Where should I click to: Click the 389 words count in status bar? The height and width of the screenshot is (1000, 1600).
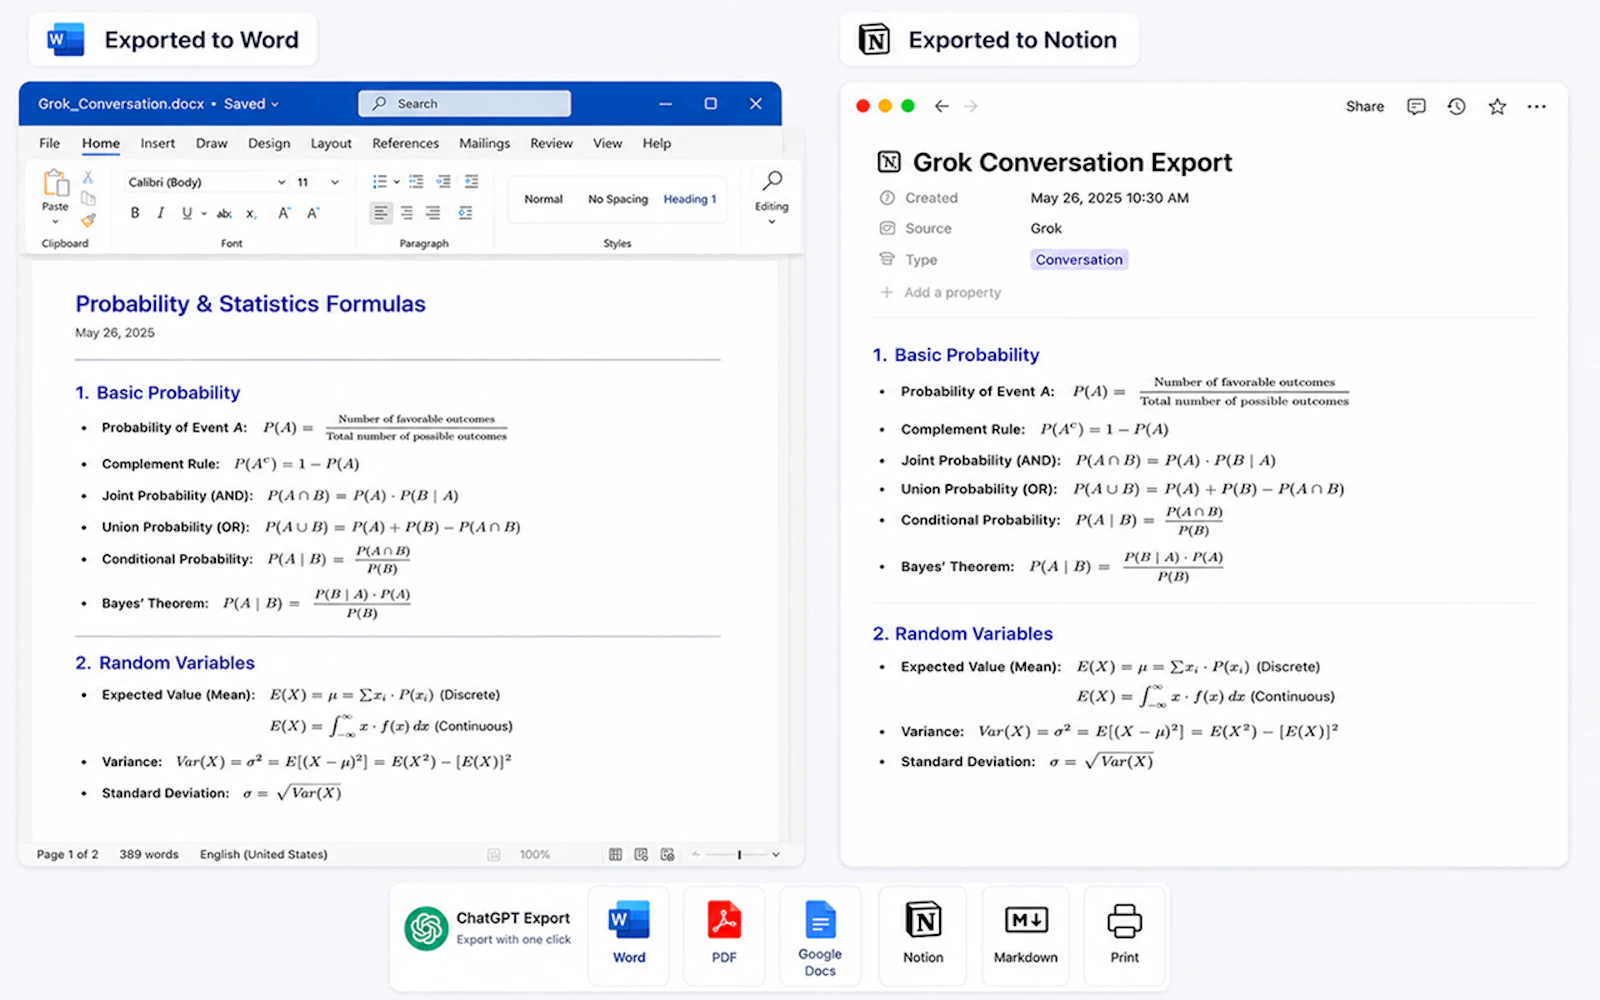coord(149,855)
